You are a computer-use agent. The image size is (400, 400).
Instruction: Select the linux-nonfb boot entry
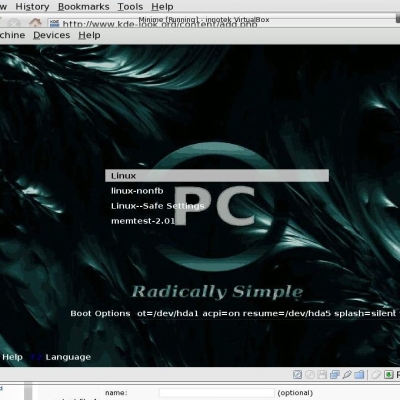click(137, 191)
